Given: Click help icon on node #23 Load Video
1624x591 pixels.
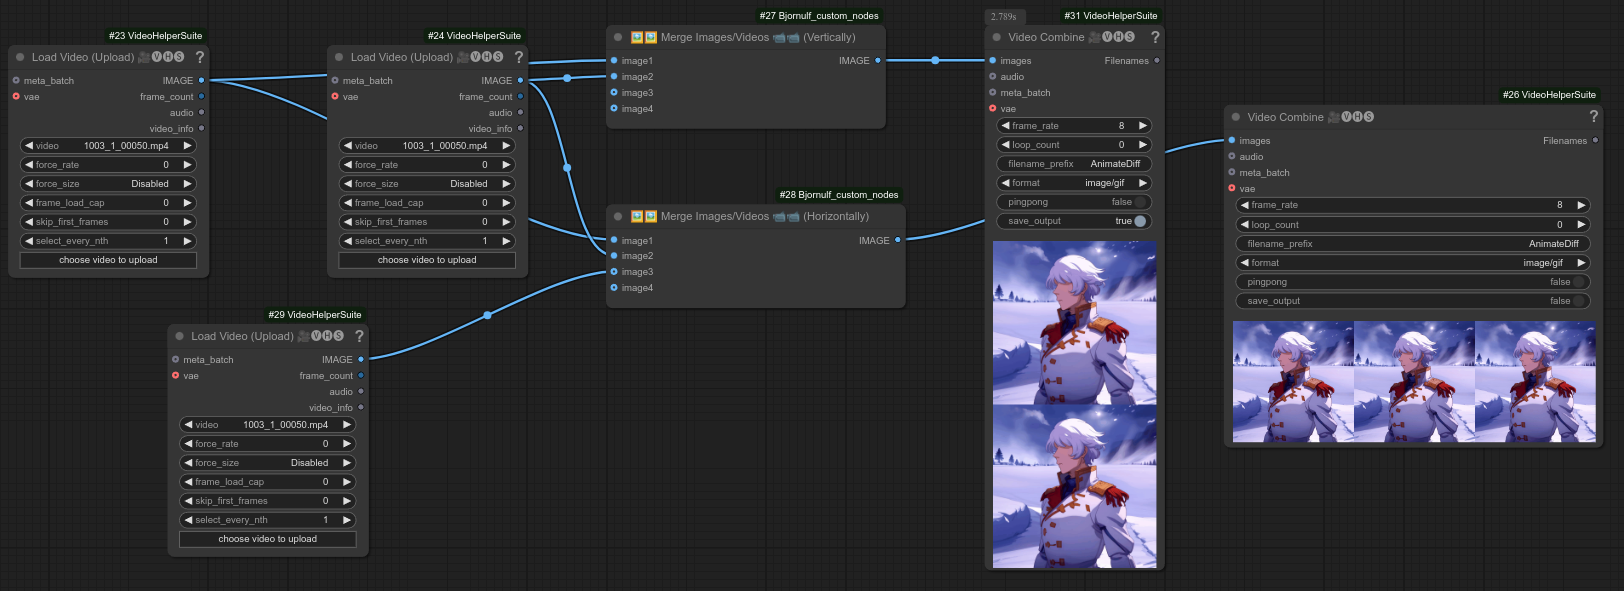Looking at the screenshot, I should point(199,57).
